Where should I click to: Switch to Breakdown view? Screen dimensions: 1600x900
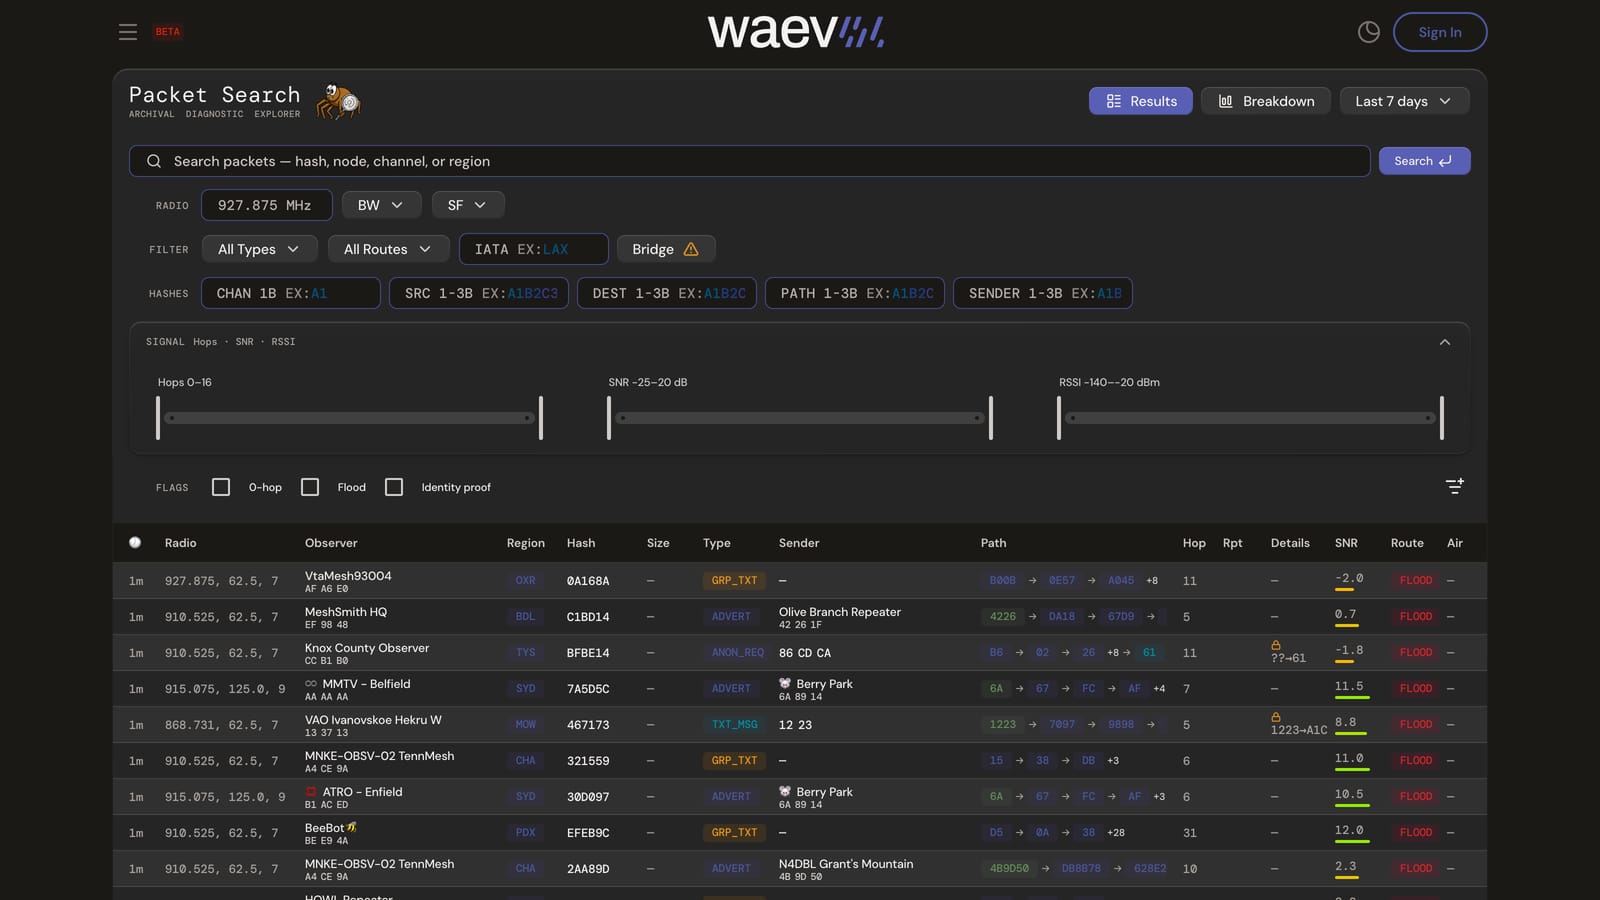[x=1266, y=101]
